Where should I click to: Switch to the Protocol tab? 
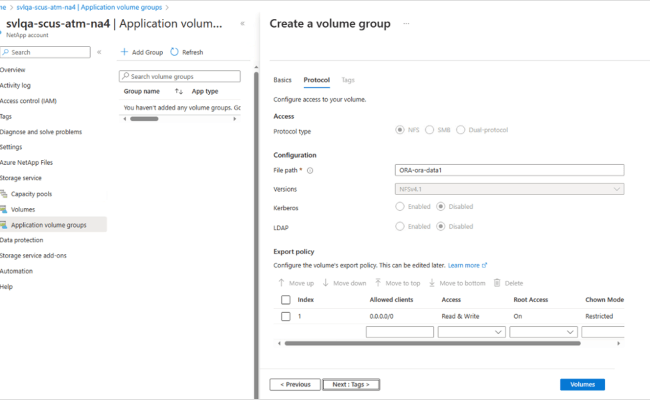coord(317,80)
